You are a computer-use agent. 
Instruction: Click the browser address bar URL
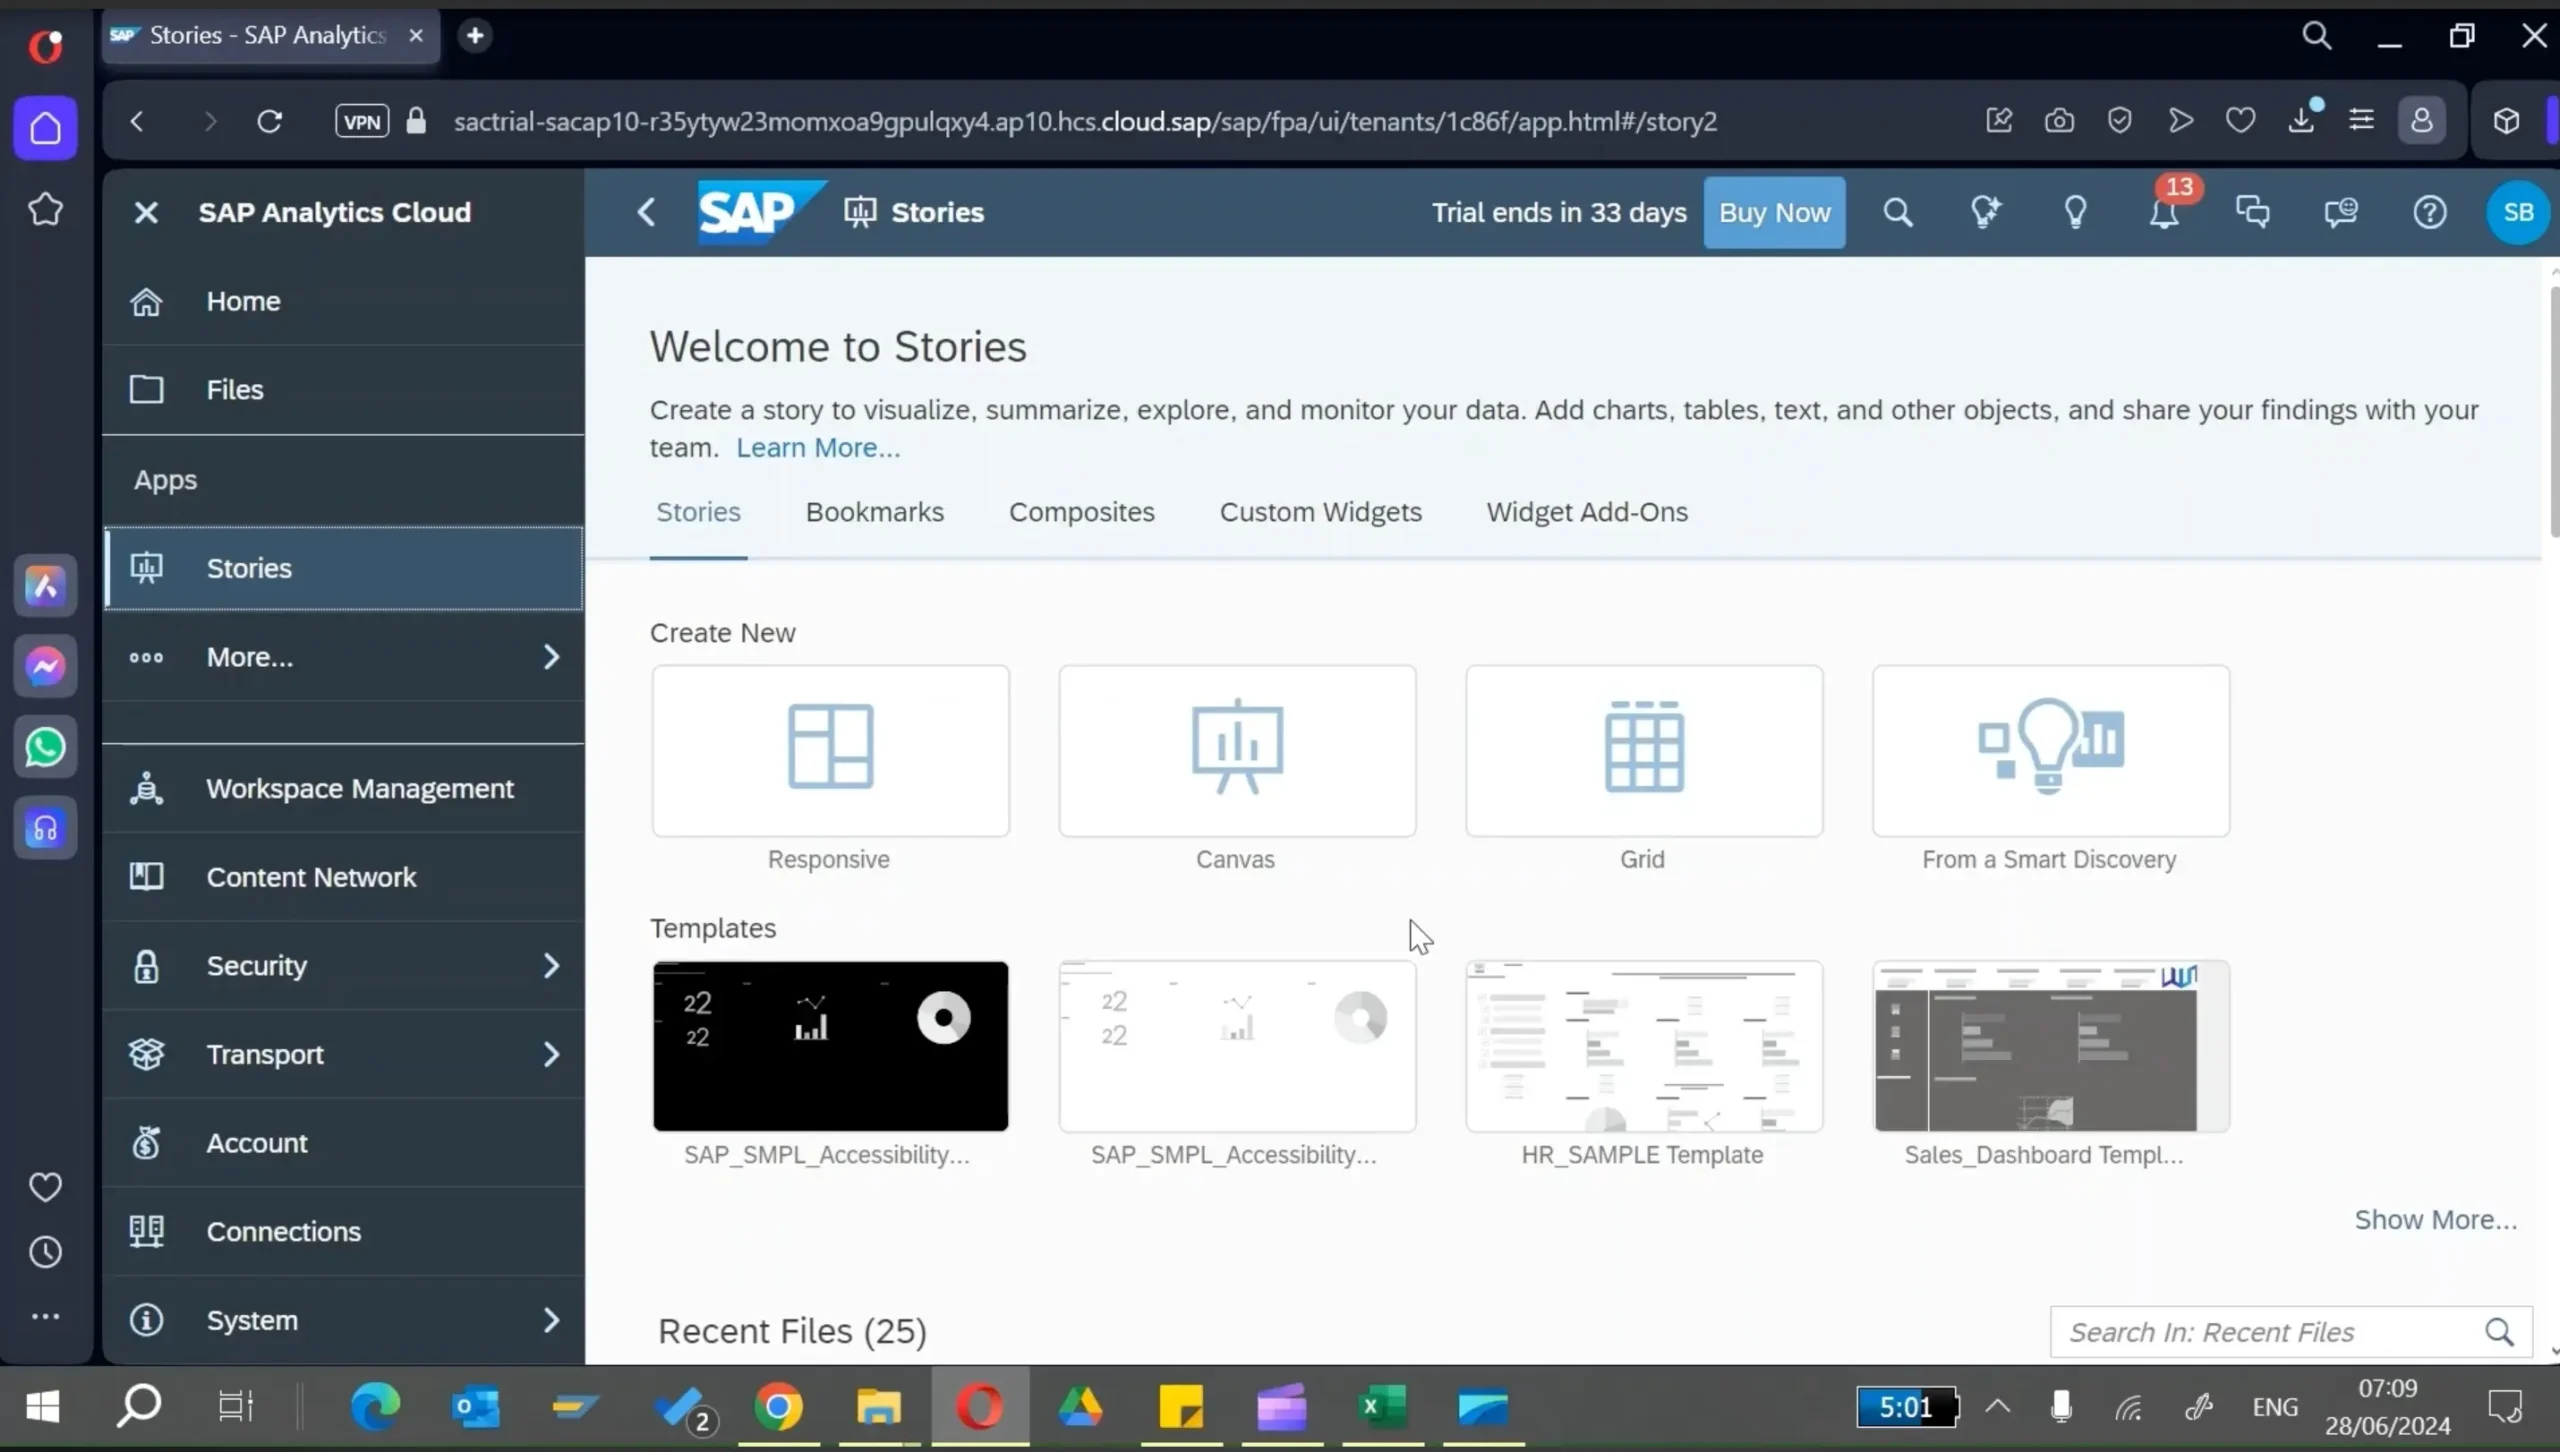pos(1085,121)
